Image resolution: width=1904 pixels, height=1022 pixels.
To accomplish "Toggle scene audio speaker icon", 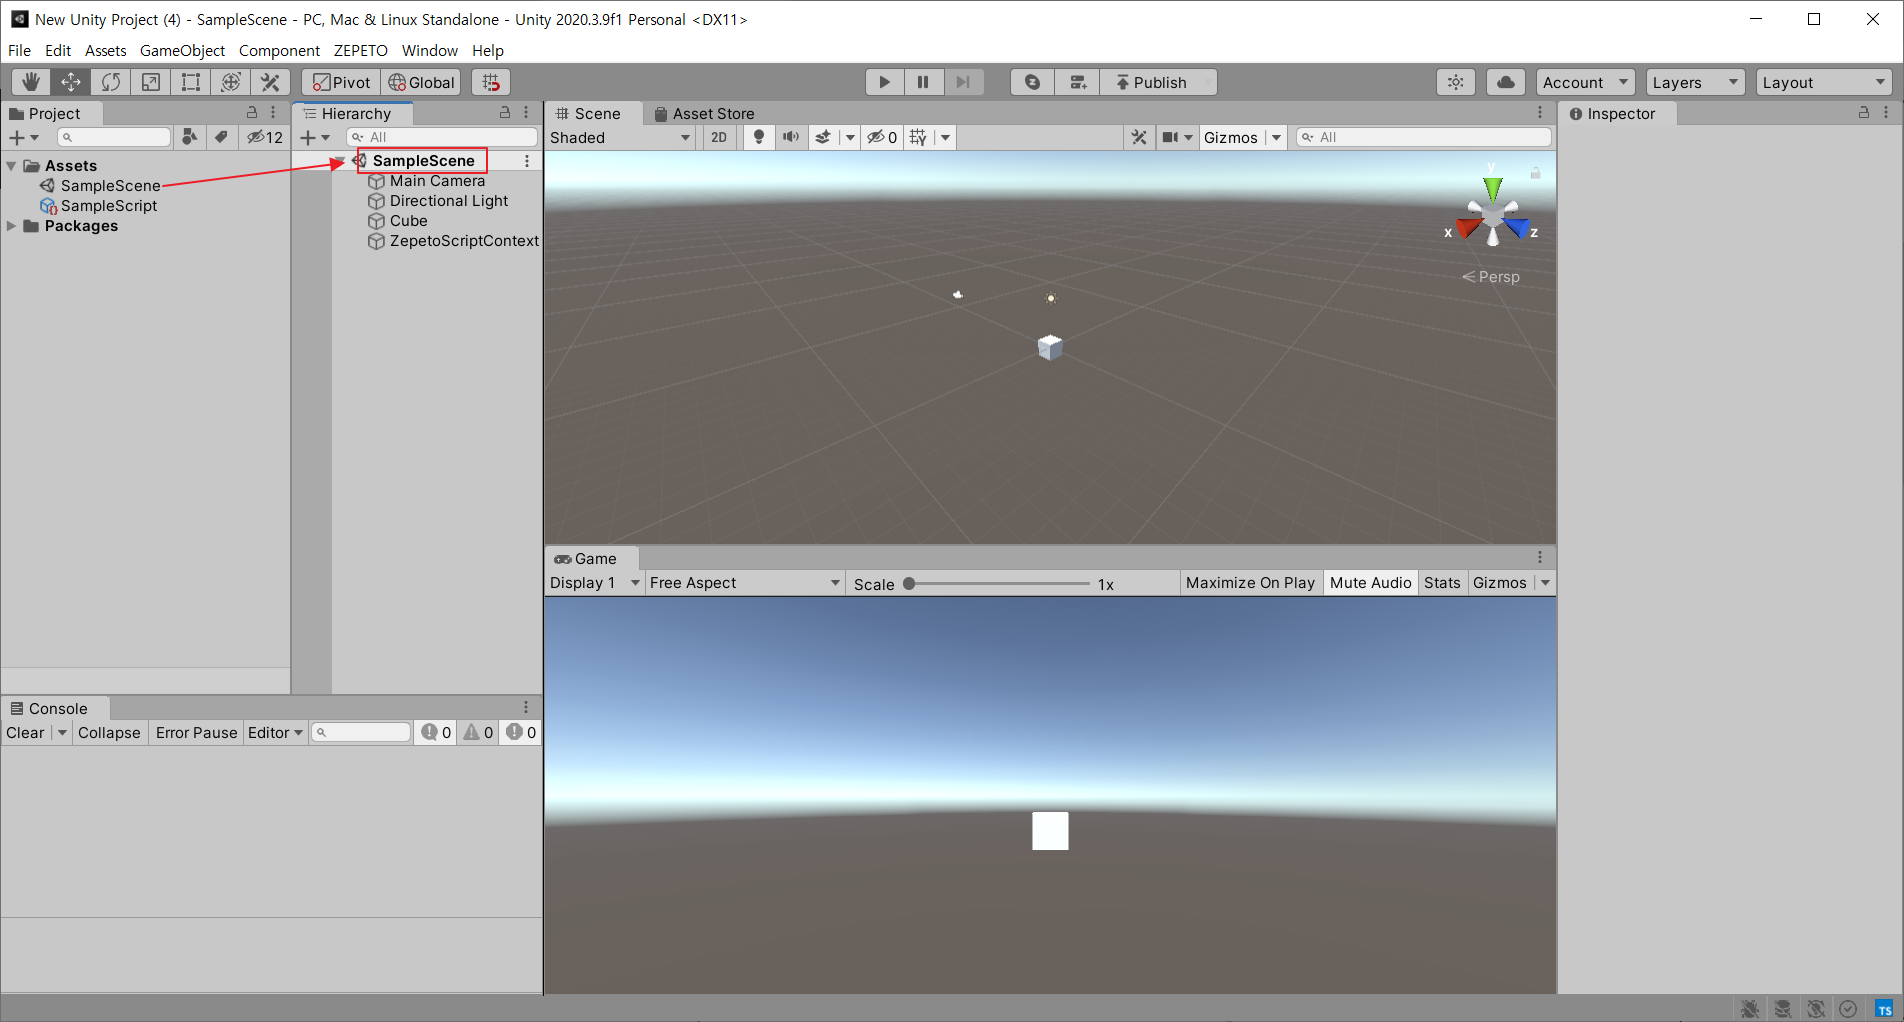I will (x=791, y=137).
